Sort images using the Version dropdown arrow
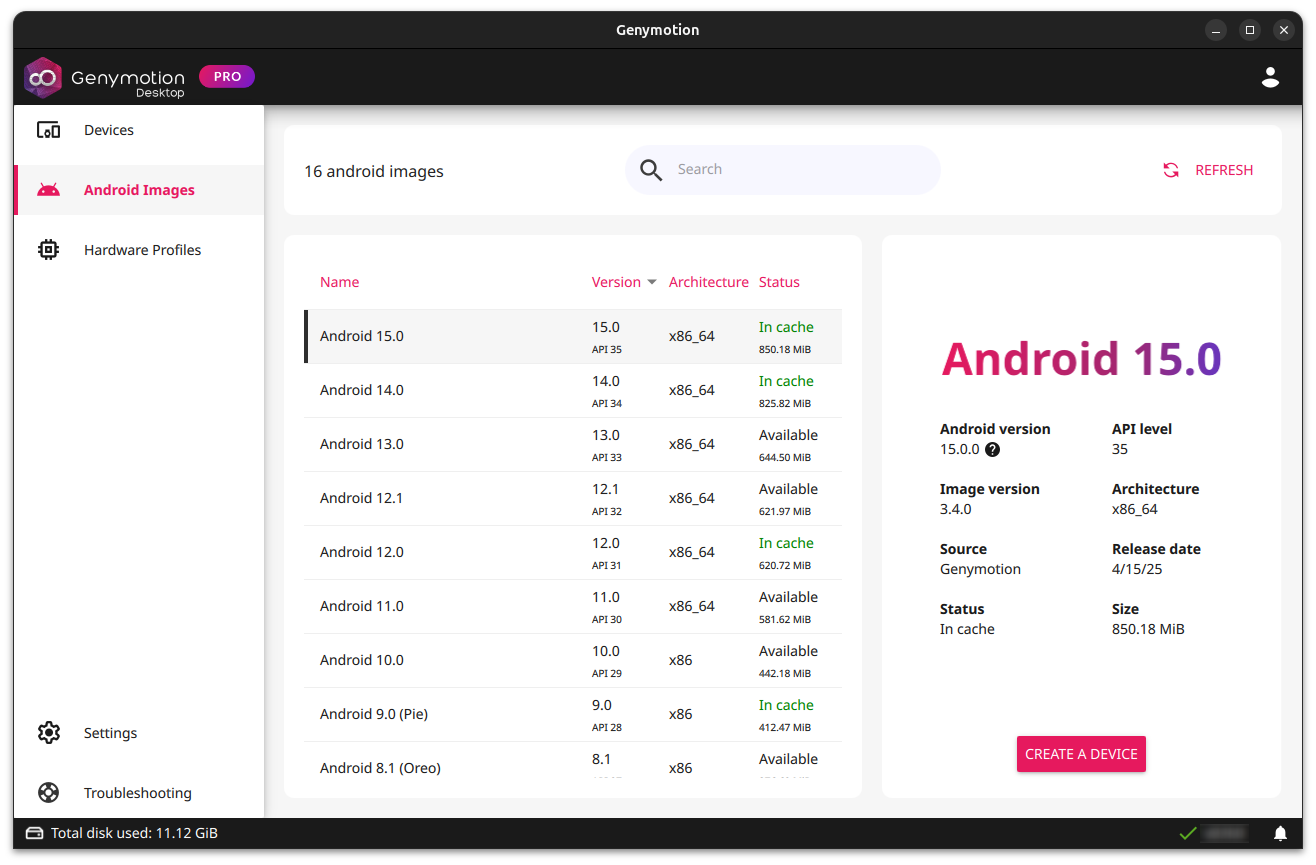 tap(652, 282)
